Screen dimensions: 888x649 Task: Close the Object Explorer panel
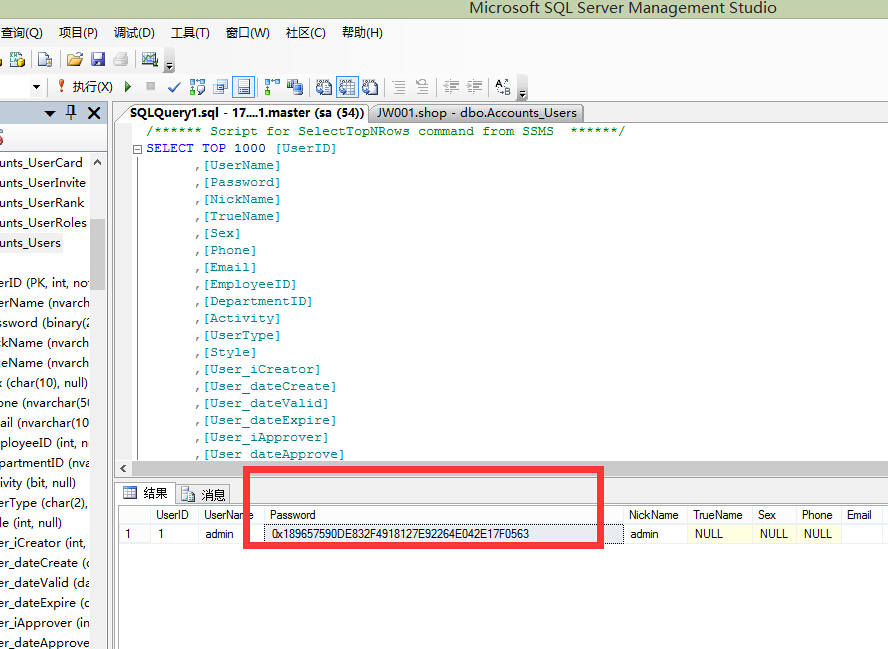click(94, 113)
